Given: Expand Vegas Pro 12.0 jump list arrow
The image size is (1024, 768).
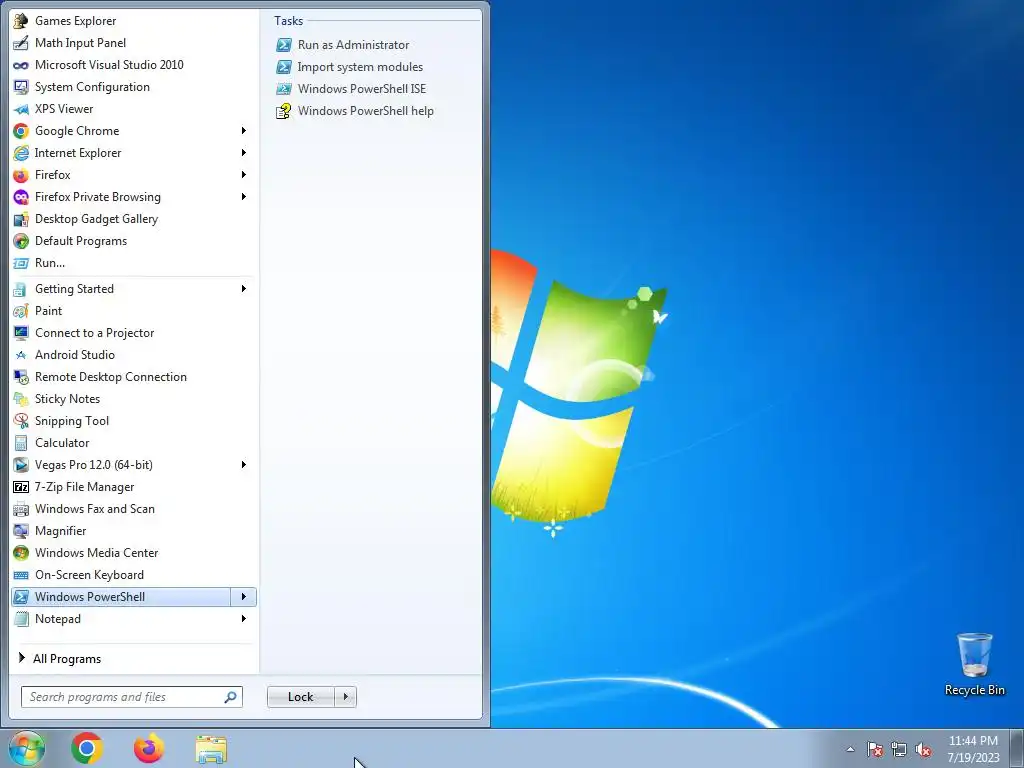Looking at the screenshot, I should coord(244,465).
